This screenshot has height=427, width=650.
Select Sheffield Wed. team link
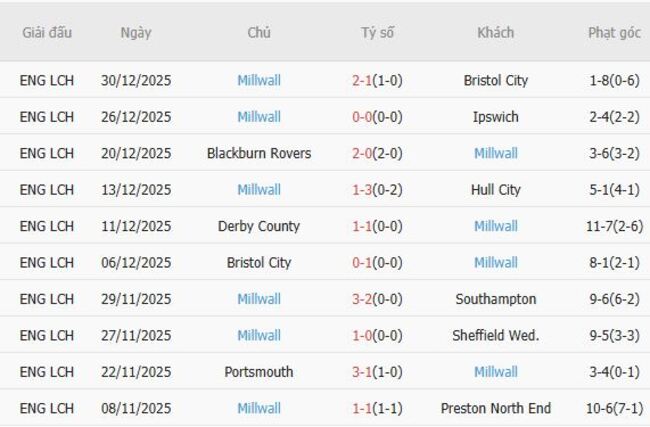pyautogui.click(x=496, y=336)
